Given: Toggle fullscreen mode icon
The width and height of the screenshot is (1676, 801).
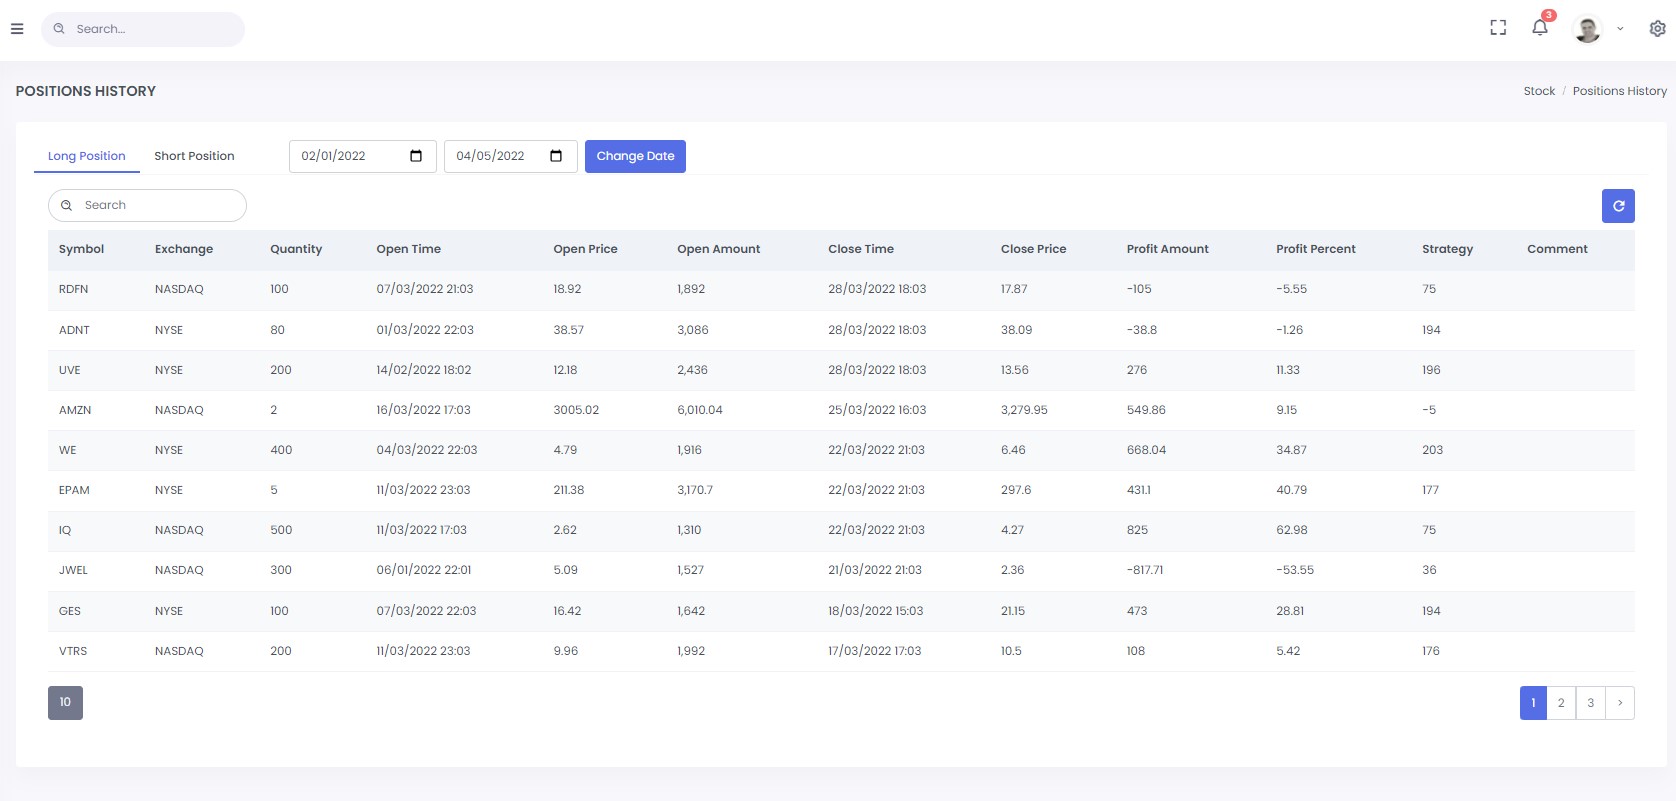Looking at the screenshot, I should tap(1497, 28).
